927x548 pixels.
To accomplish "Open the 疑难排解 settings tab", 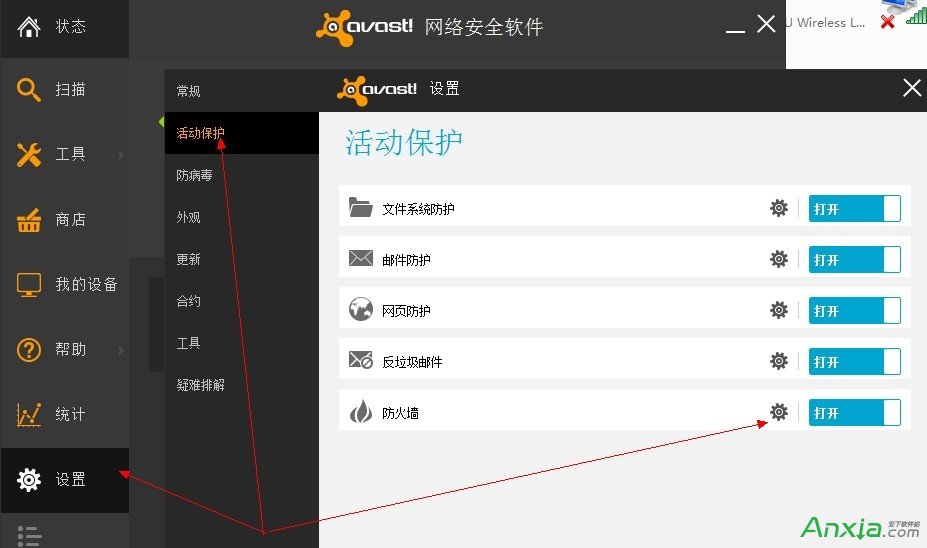I will 241,385.
